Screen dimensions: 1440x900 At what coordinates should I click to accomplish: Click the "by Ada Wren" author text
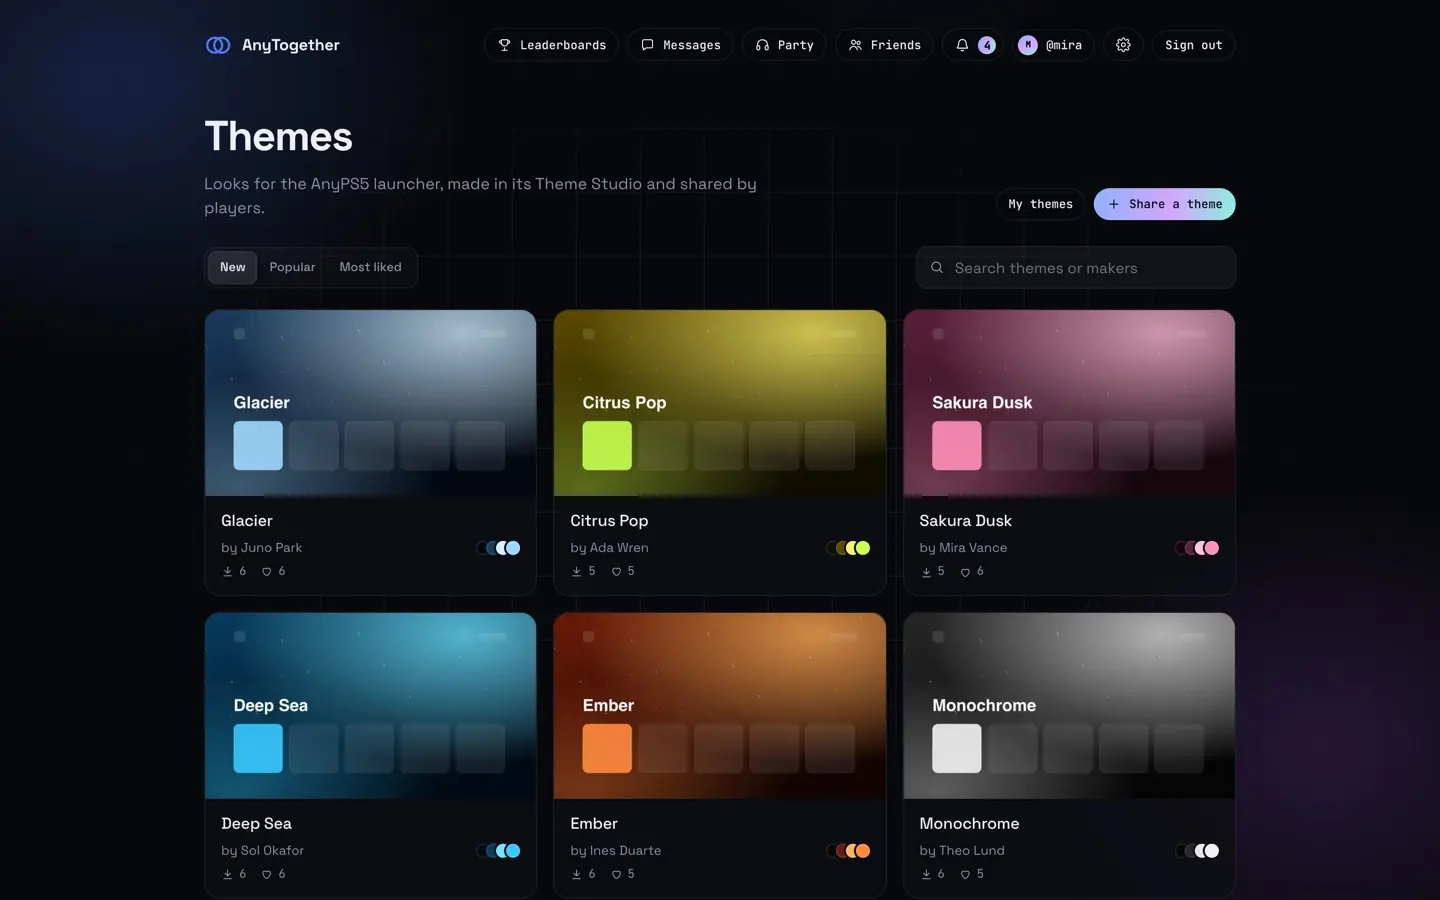(609, 548)
